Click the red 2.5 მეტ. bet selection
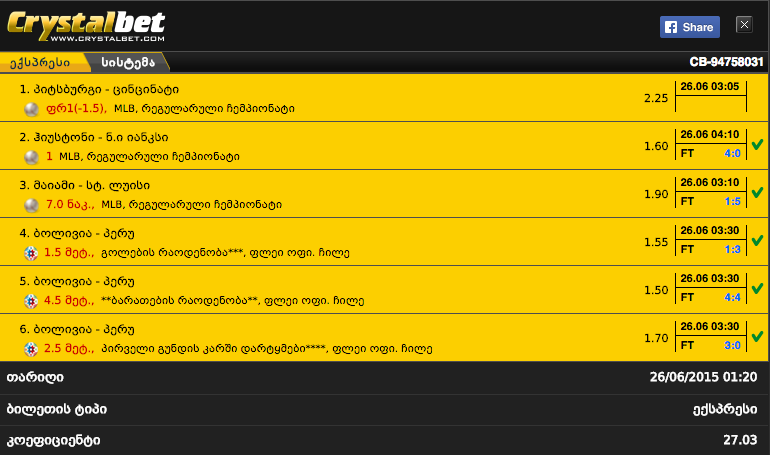The width and height of the screenshot is (770, 455). click(x=69, y=348)
